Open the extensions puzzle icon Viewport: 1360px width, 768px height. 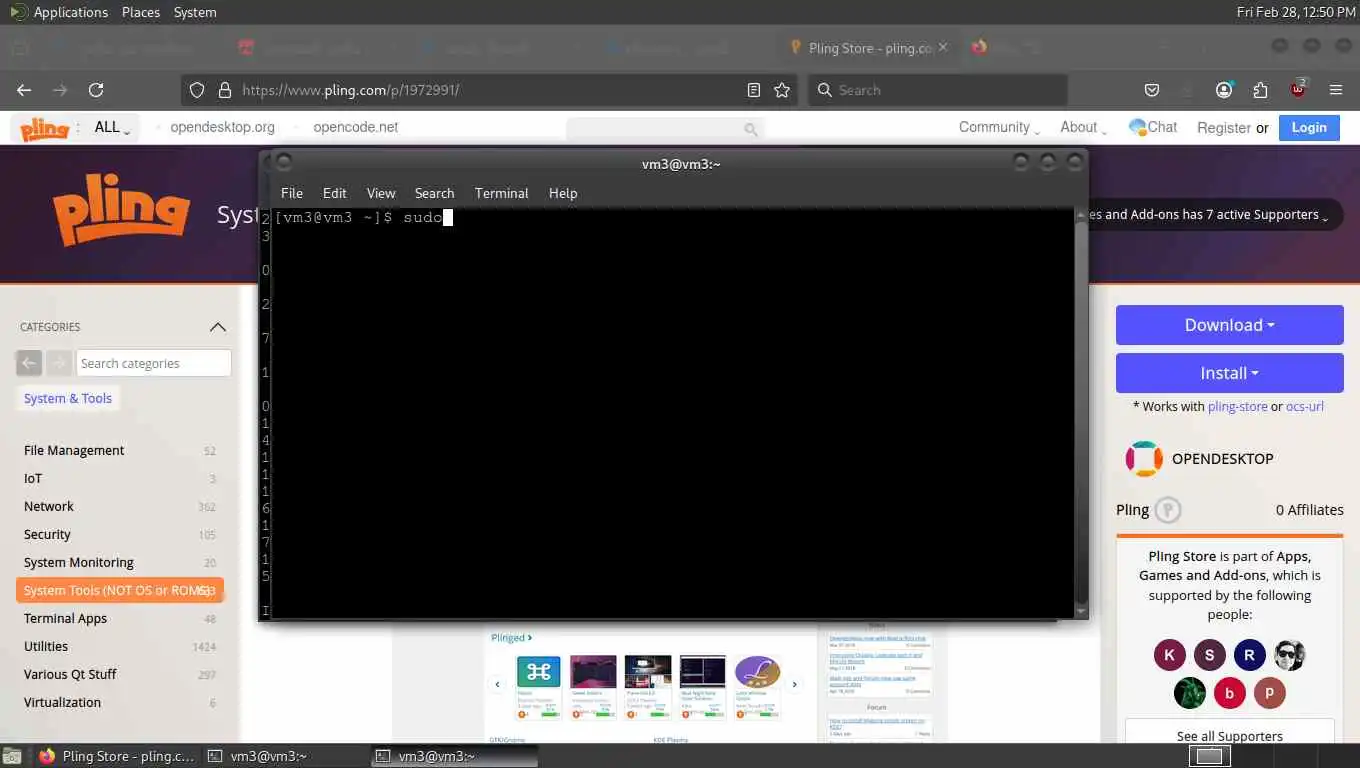tap(1260, 90)
